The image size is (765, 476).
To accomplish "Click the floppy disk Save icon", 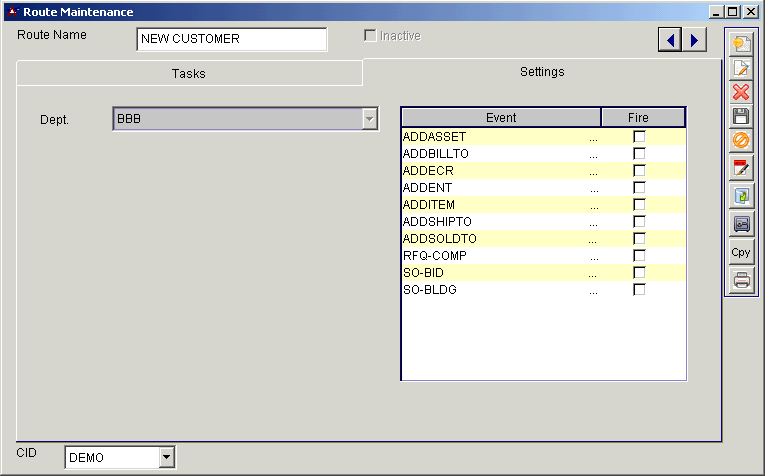I will (741, 116).
